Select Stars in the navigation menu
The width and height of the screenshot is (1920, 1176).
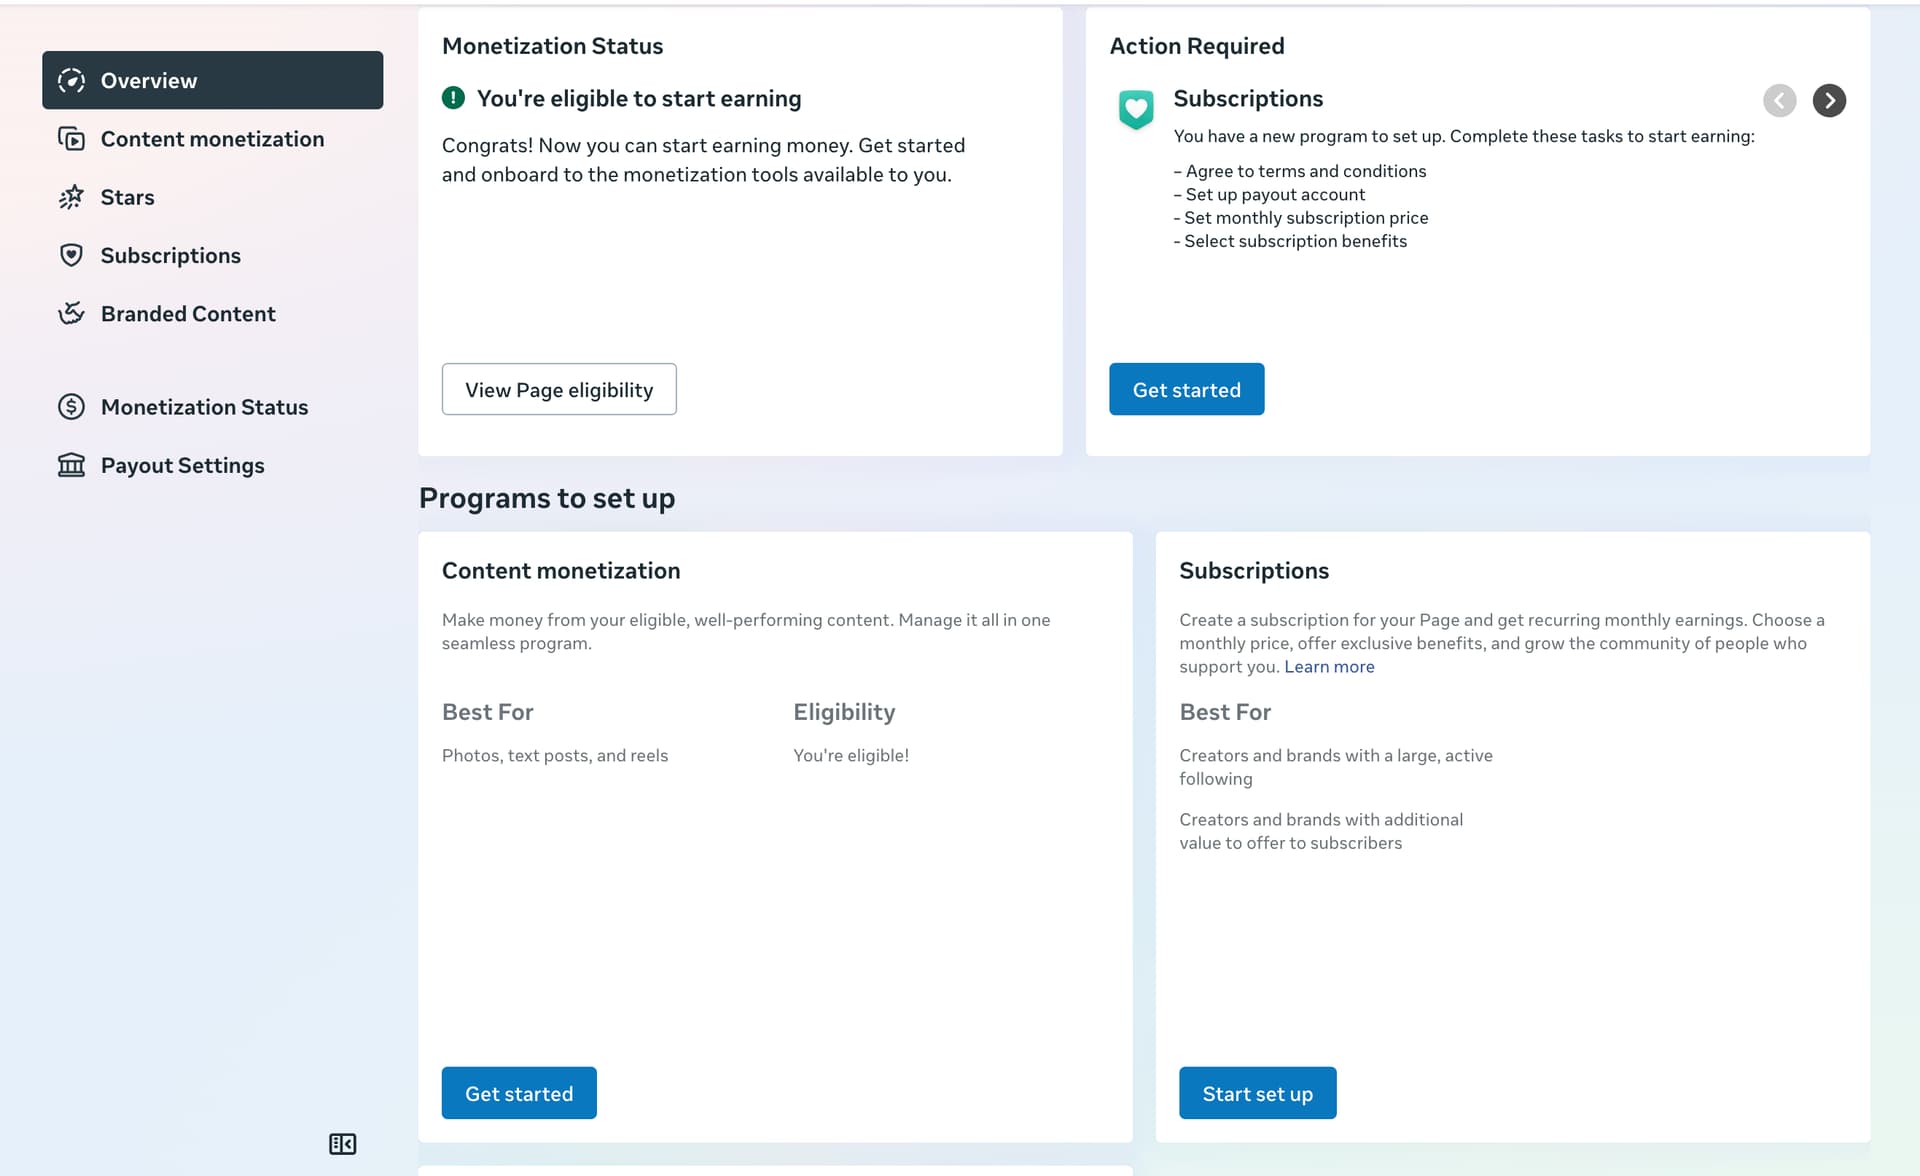click(127, 197)
